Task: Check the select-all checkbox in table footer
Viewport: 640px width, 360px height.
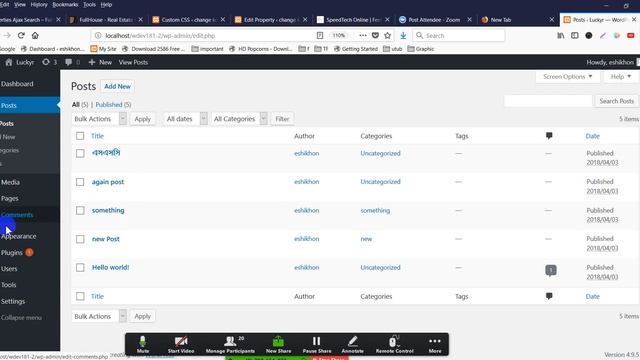Action: pos(80,296)
